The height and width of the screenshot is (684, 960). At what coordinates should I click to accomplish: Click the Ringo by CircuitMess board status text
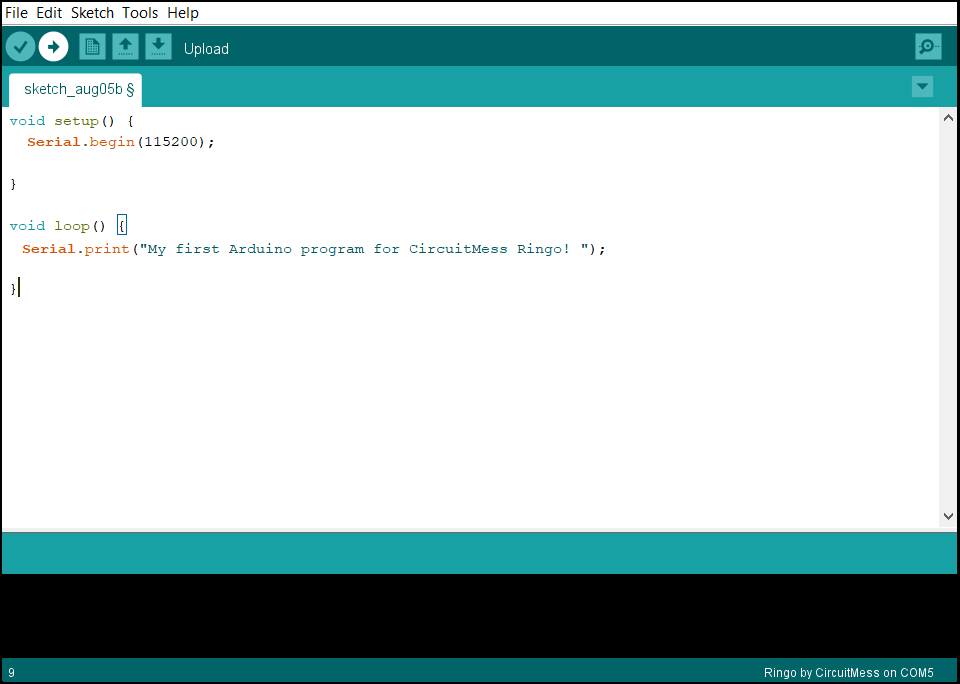848,673
